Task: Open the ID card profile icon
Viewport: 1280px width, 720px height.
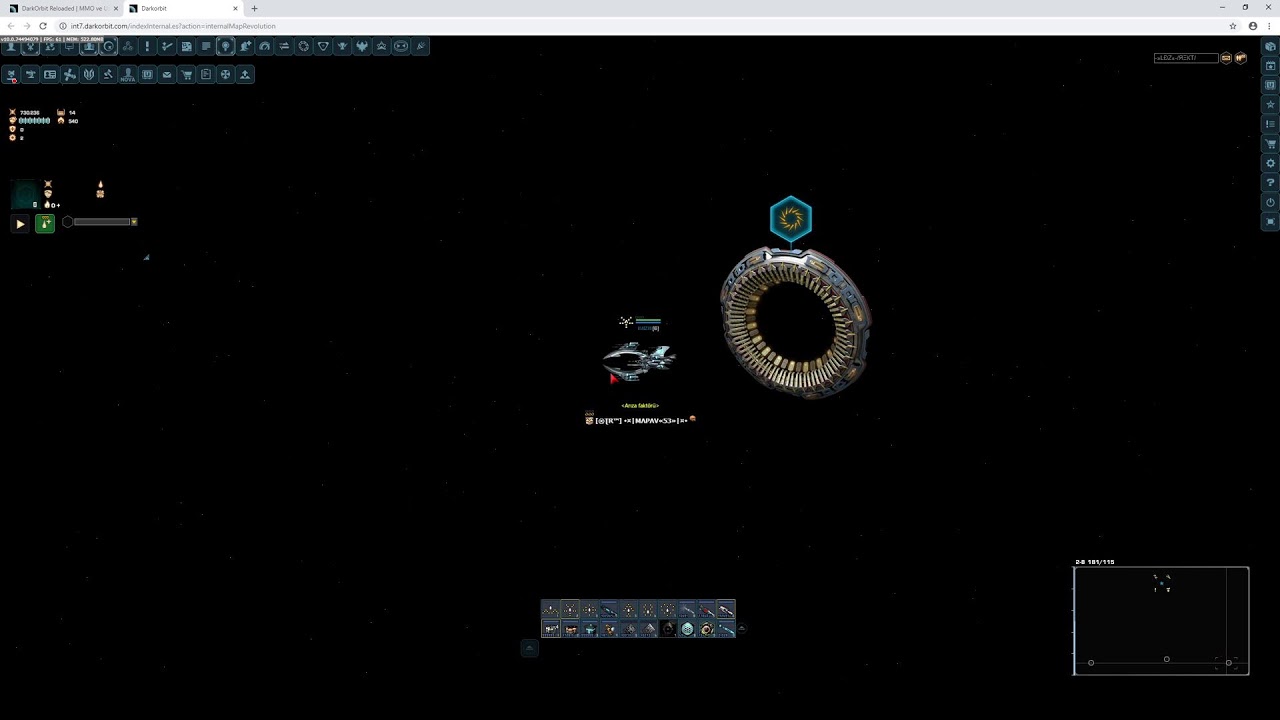Action: coord(50,74)
